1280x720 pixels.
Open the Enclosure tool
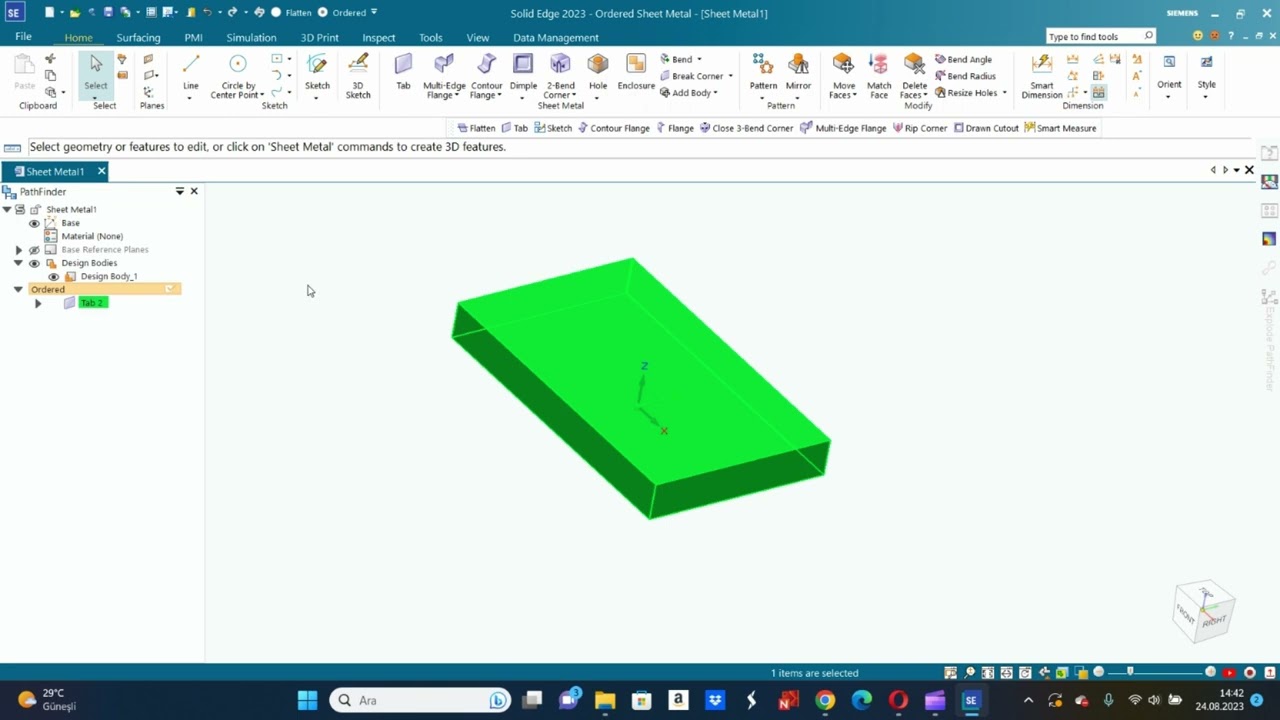[x=636, y=73]
